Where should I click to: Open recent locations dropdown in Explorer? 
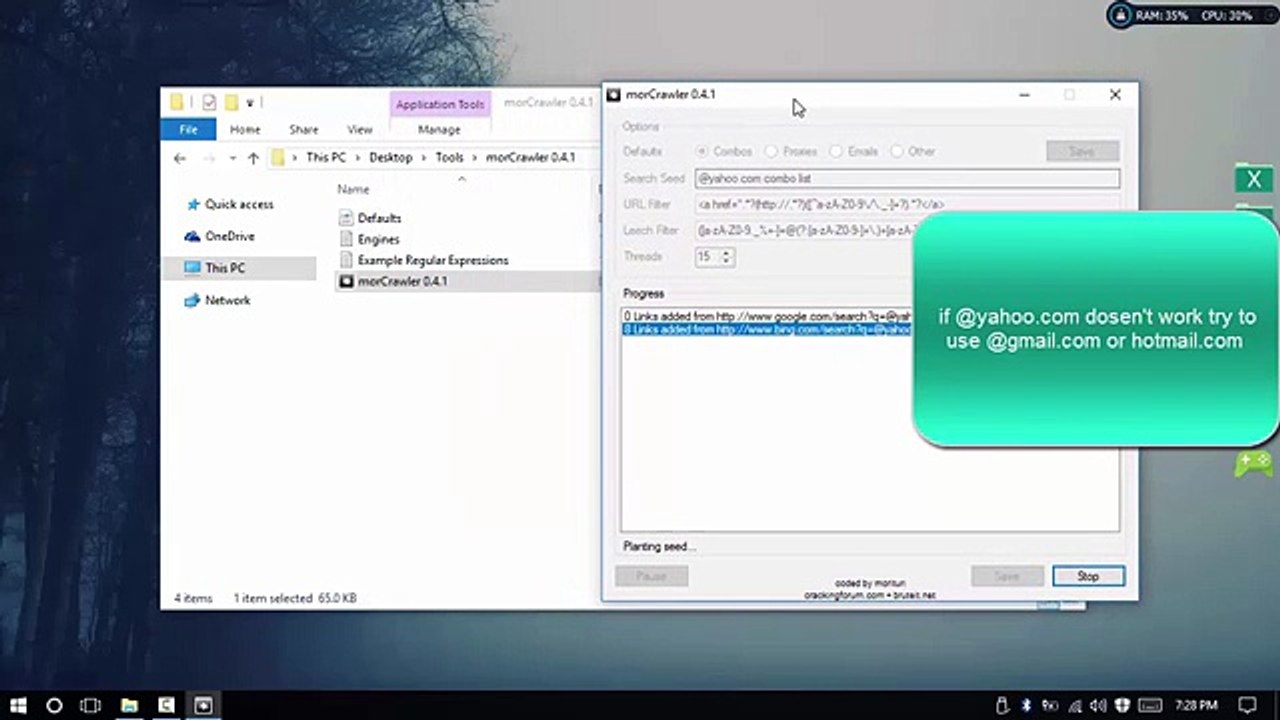[232, 158]
